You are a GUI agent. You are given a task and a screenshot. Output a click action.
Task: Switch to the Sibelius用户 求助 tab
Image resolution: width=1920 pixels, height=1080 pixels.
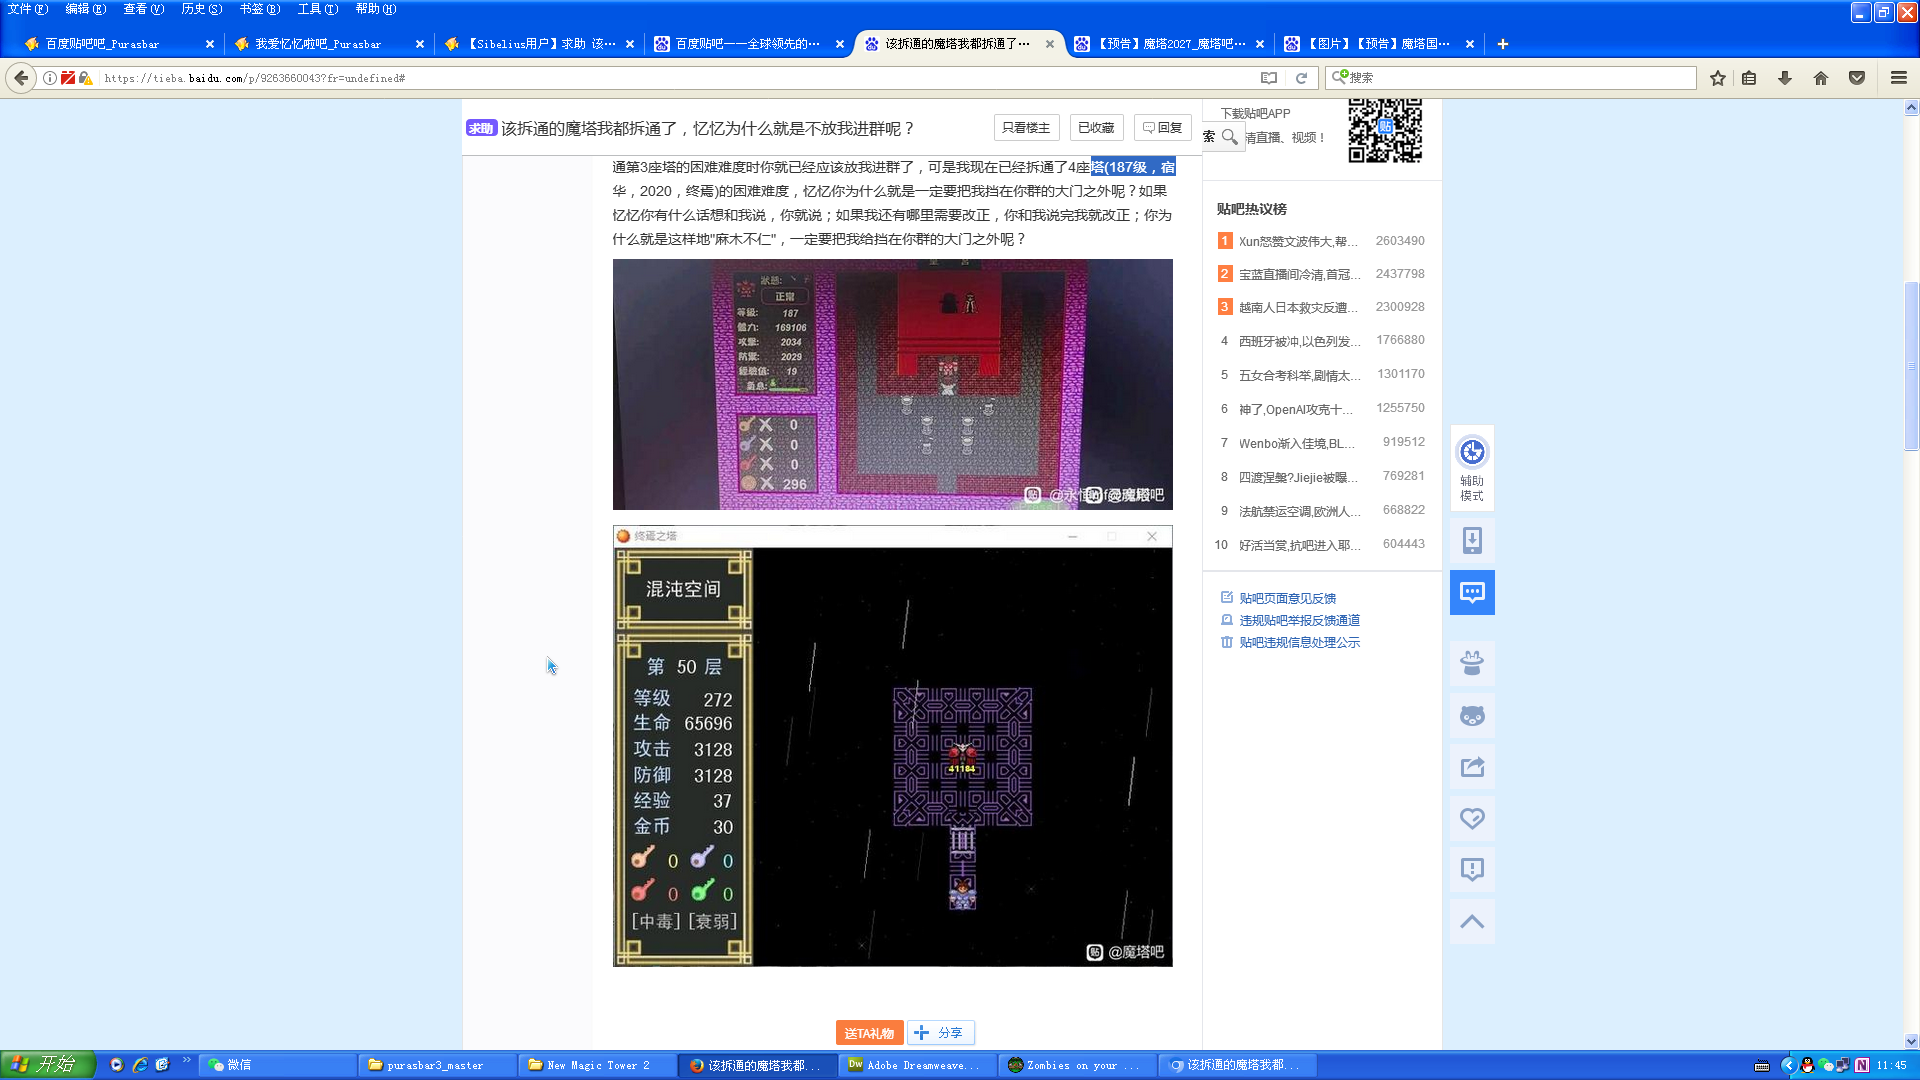[538, 44]
